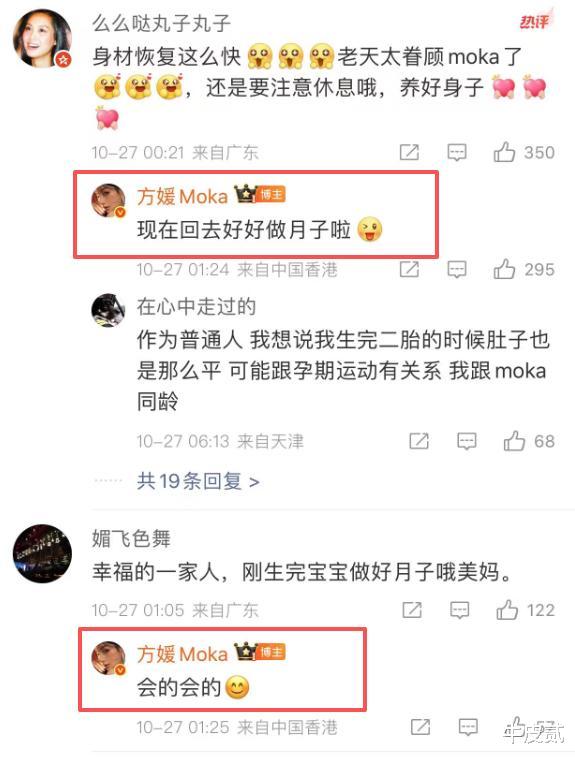Image resolution: width=575 pixels, height=758 pixels.
Task: Open 在心中走过的's small avatar
Action: [108, 310]
